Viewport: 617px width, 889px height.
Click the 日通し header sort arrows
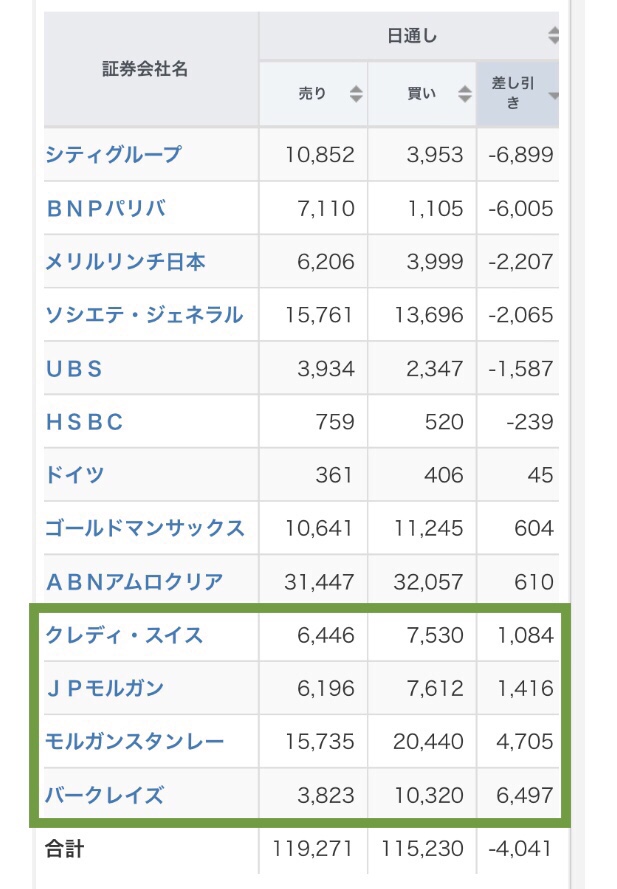(553, 35)
